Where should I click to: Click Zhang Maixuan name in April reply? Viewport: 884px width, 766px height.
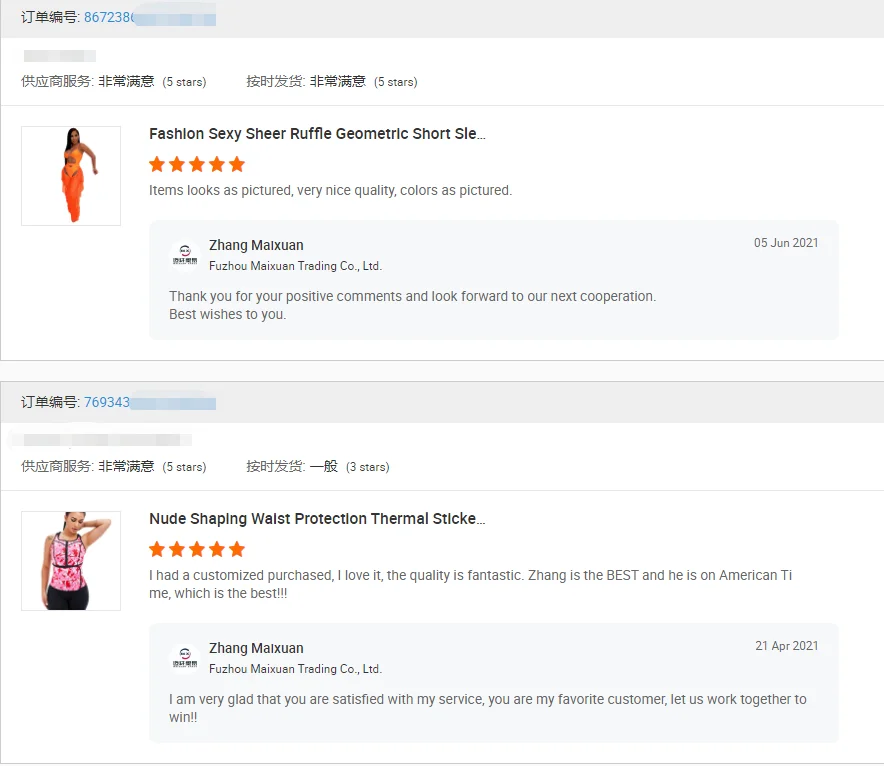256,648
